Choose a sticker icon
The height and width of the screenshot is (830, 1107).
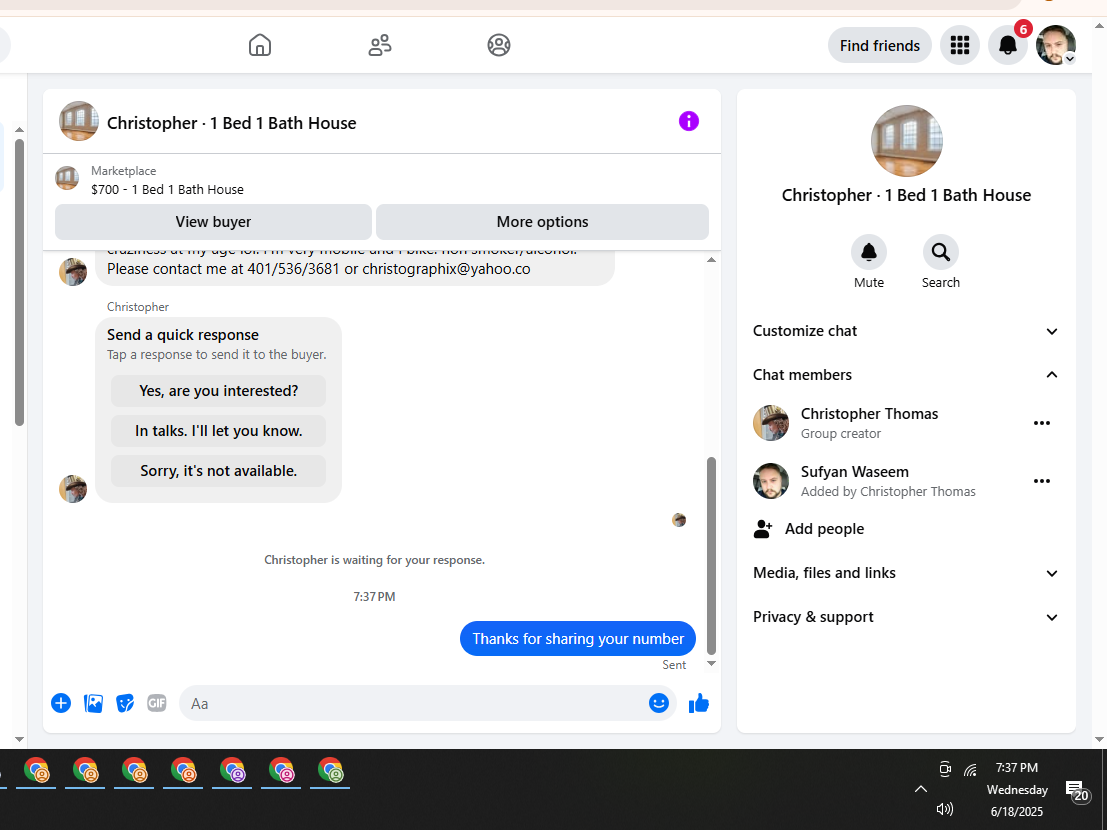pyautogui.click(x=125, y=703)
